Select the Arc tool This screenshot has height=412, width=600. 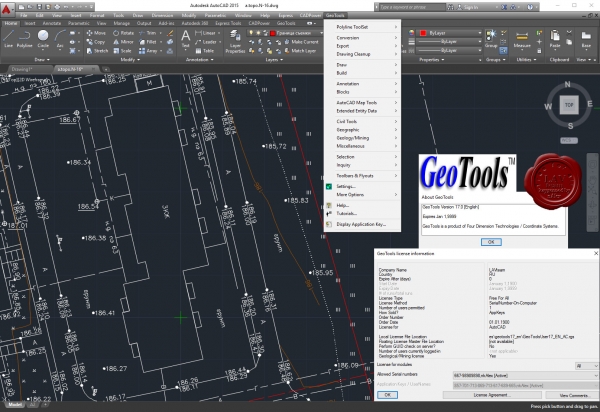[x=60, y=39]
